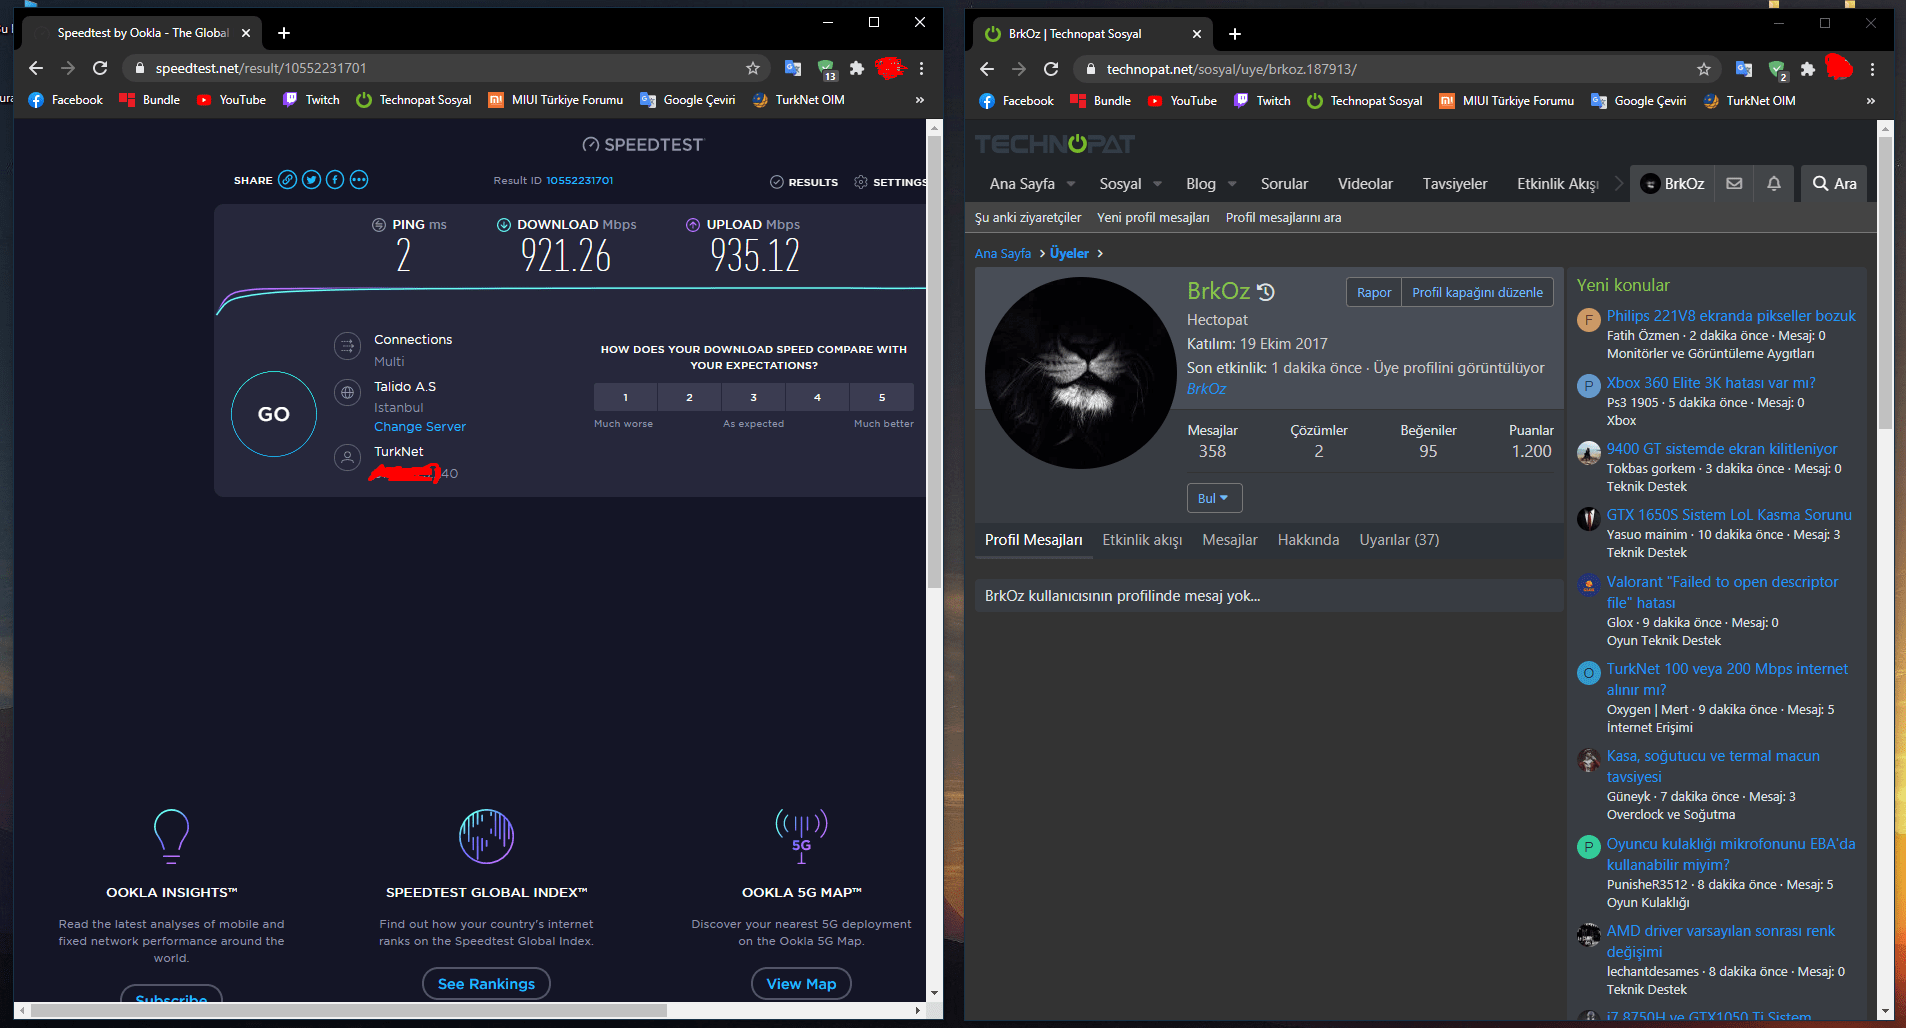This screenshot has width=1906, height=1028.
Task: Open the BrkOz account menu
Action: pyautogui.click(x=1673, y=184)
